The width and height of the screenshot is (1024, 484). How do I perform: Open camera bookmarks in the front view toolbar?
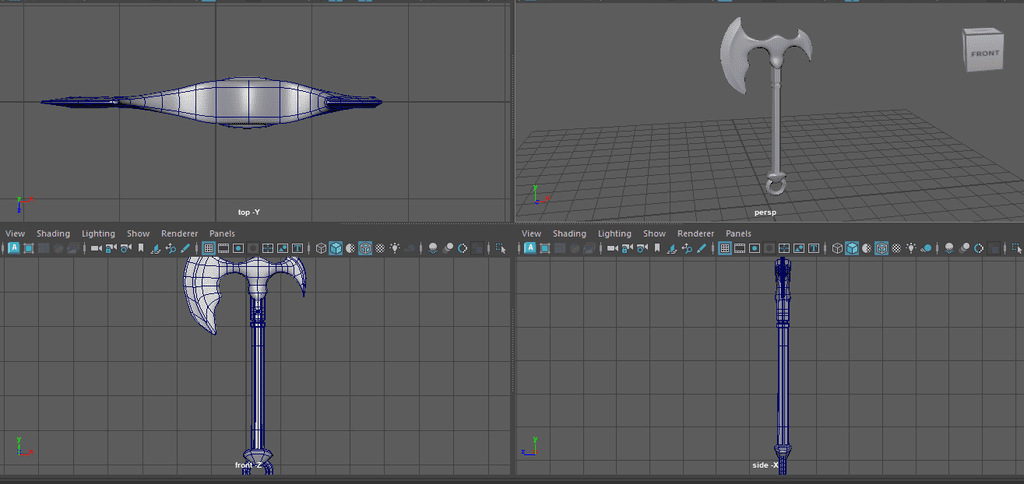[x=140, y=248]
